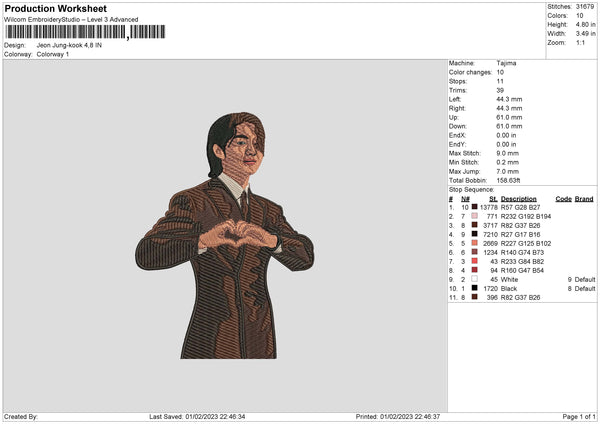Click the barcode under the worksheet title
Viewport: 600px width, 424px height.
point(85,32)
